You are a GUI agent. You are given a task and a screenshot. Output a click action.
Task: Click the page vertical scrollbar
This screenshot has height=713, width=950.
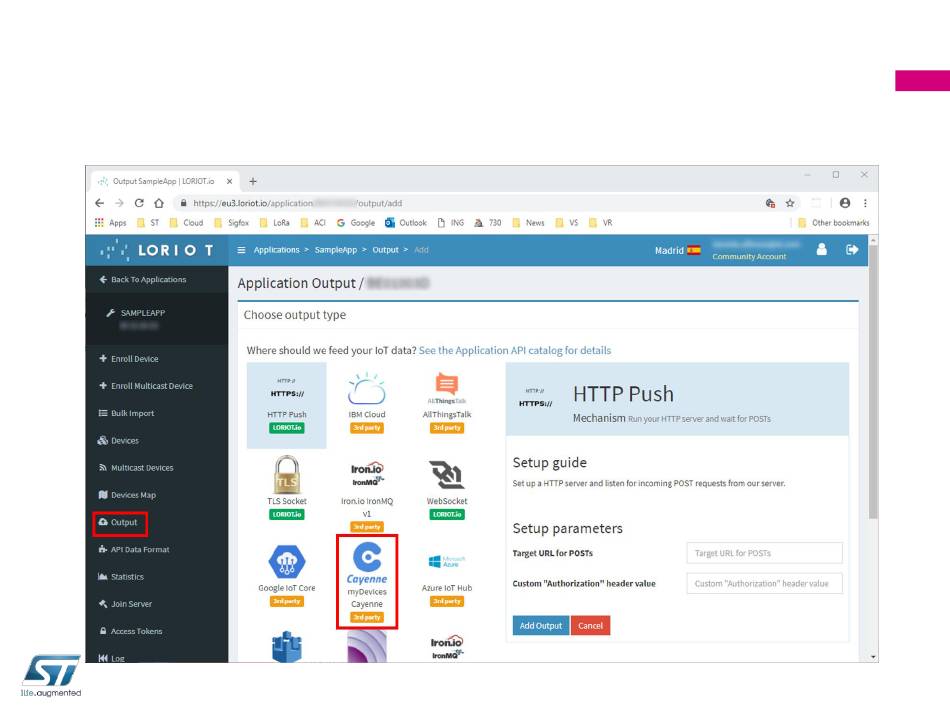(x=873, y=382)
